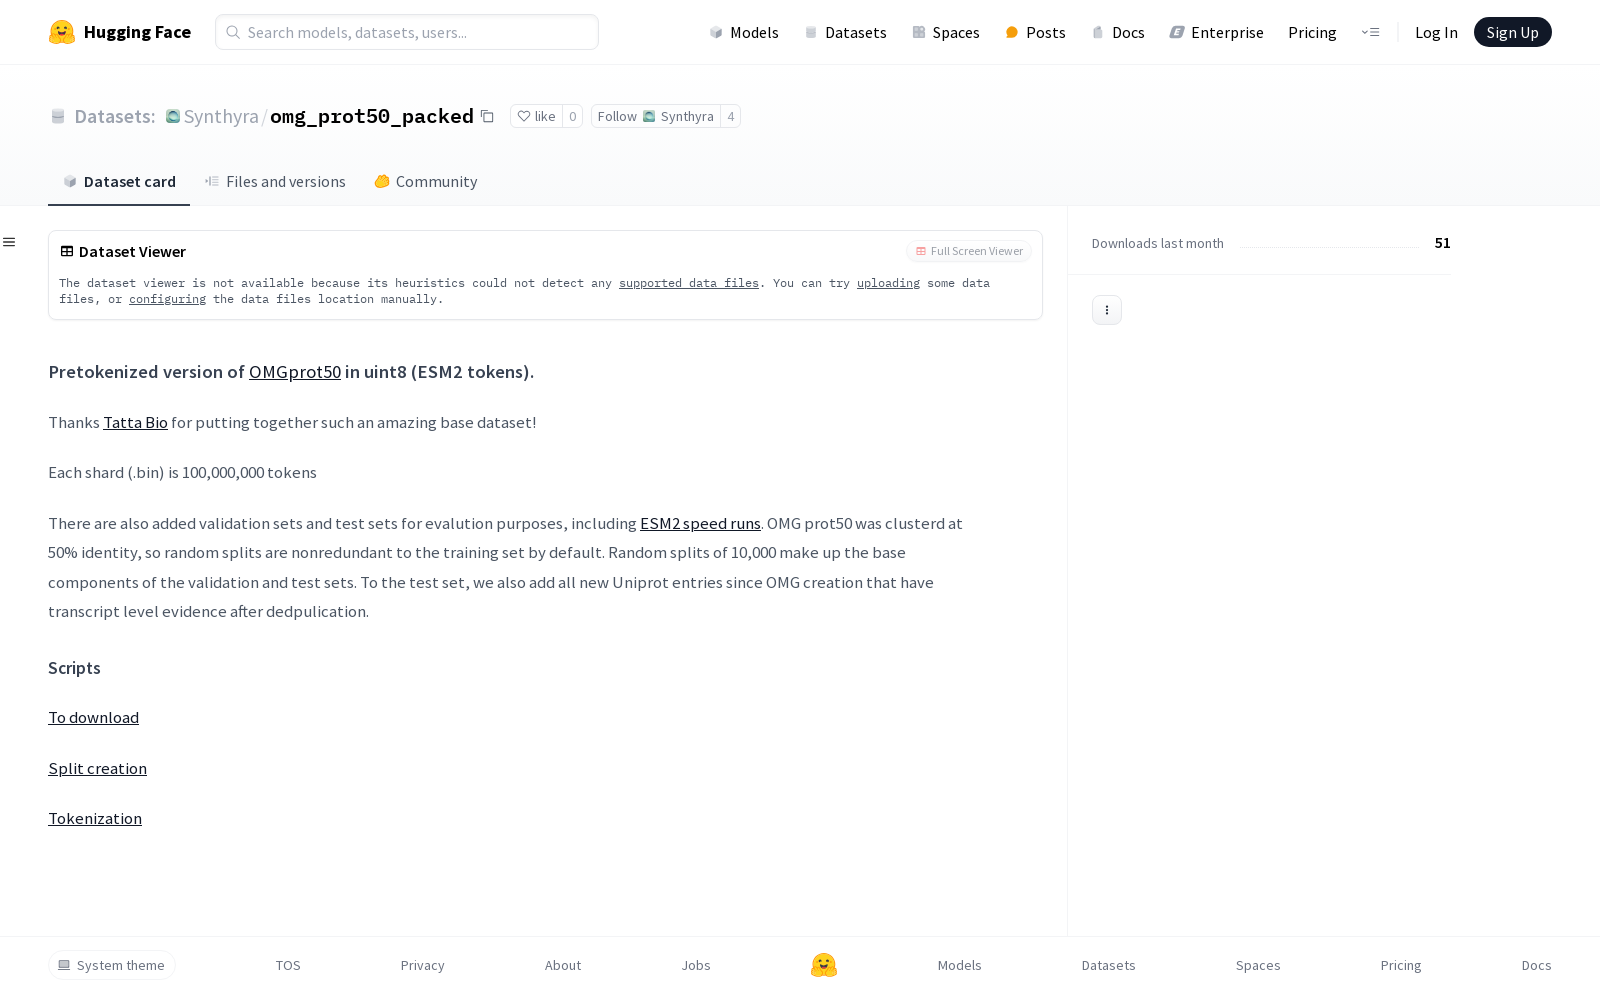Click the like button

(x=537, y=116)
